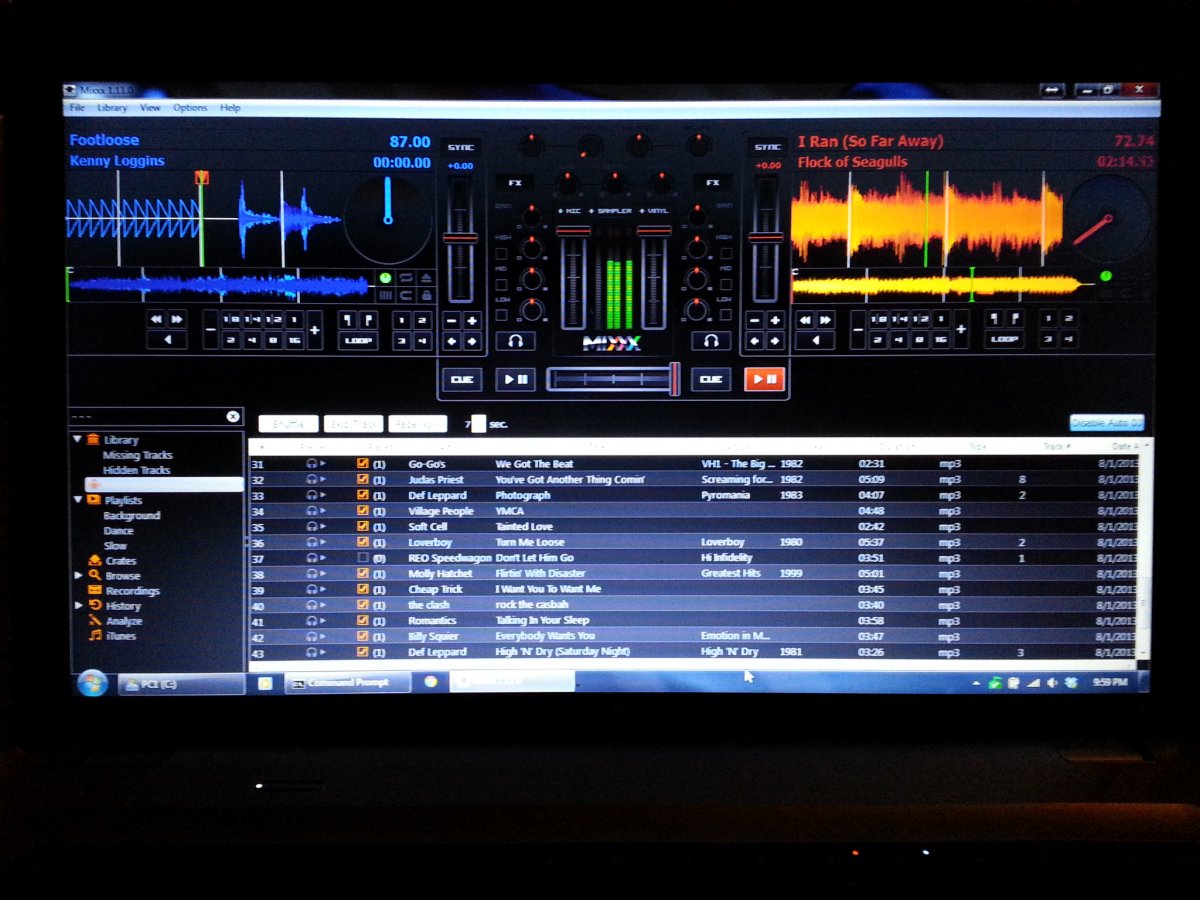The width and height of the screenshot is (1200, 900).
Task: Open the Options menu
Action: pos(190,108)
